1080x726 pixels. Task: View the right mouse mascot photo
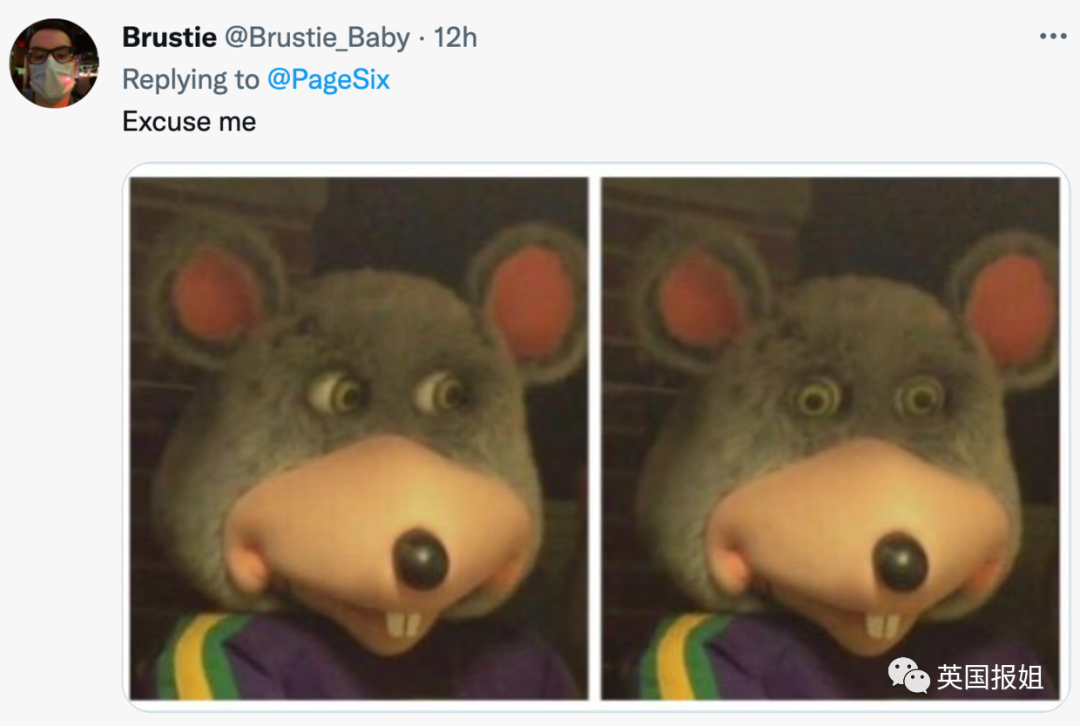(x=830, y=438)
